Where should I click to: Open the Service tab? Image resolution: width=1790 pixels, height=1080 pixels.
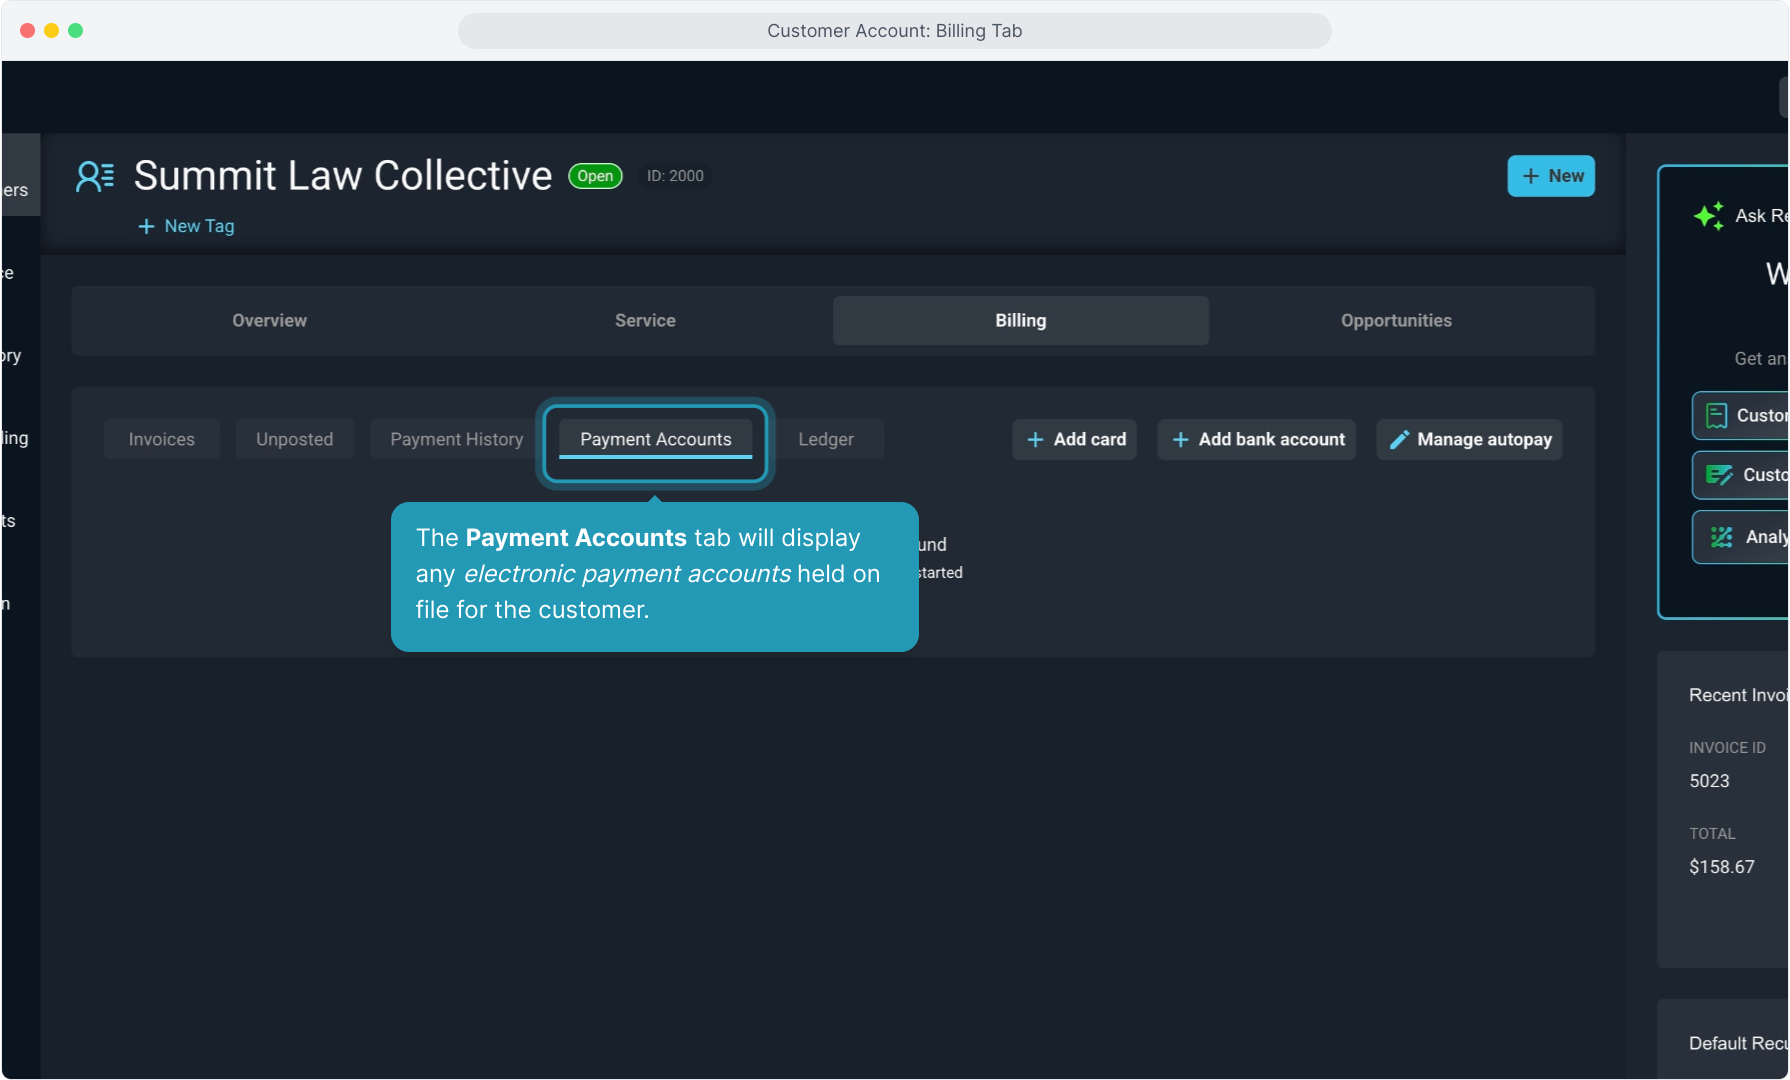645,321
